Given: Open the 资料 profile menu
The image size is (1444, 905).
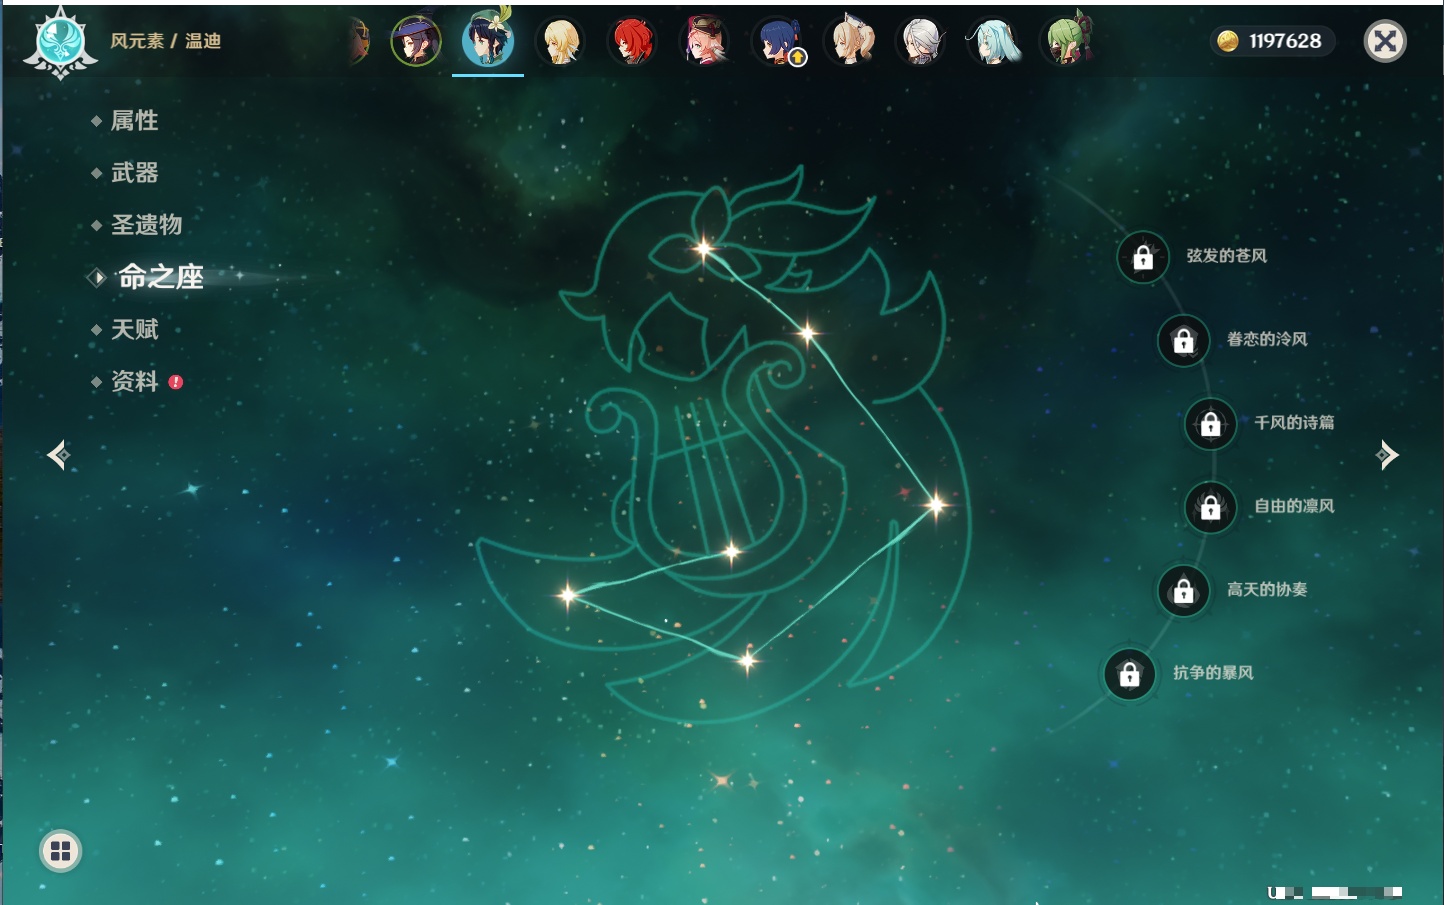Looking at the screenshot, I should pyautogui.click(x=134, y=381).
